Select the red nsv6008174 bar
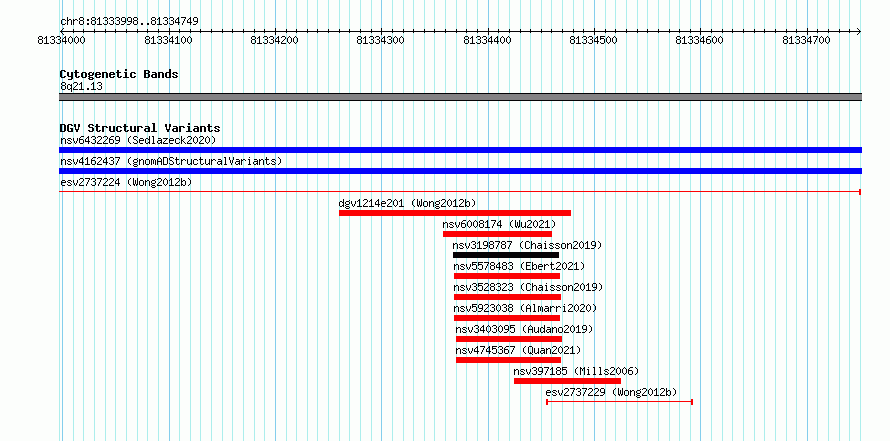 coord(497,234)
